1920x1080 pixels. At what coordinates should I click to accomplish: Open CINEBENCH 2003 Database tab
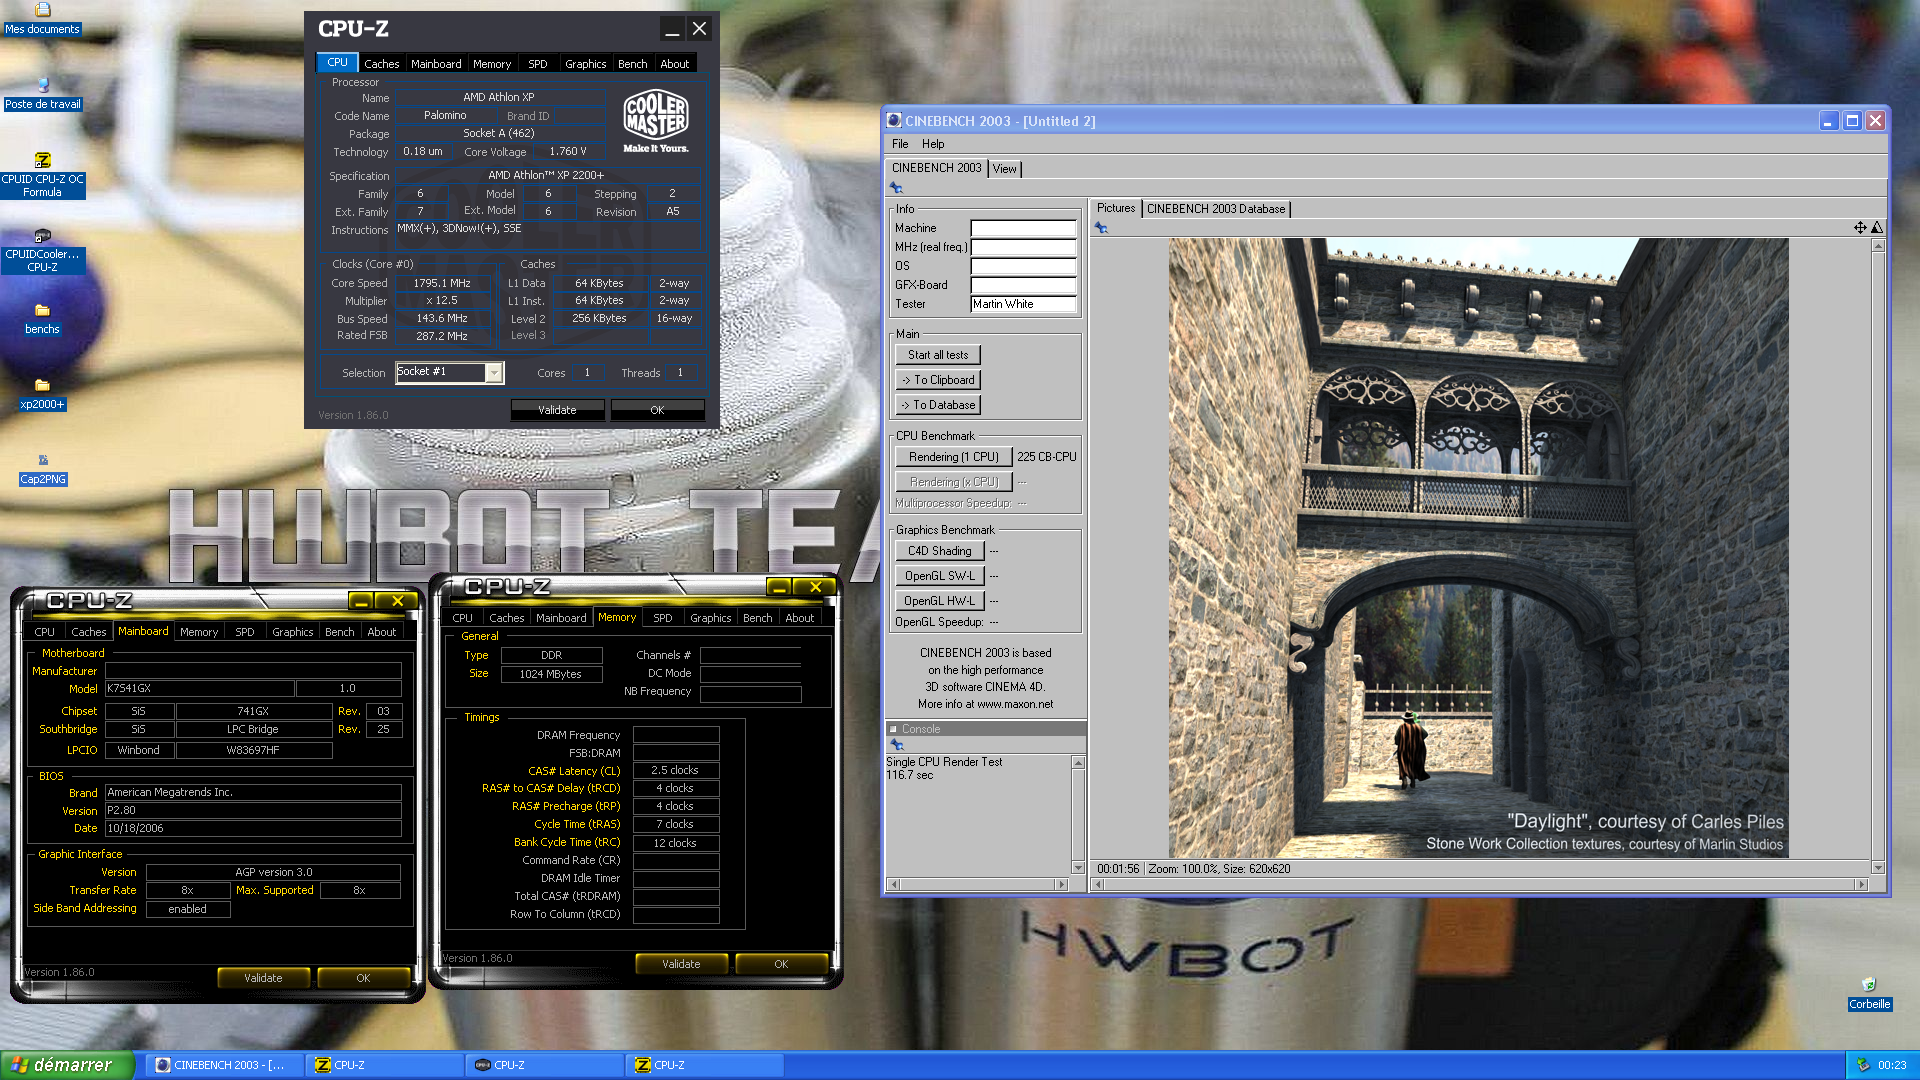click(x=1216, y=209)
